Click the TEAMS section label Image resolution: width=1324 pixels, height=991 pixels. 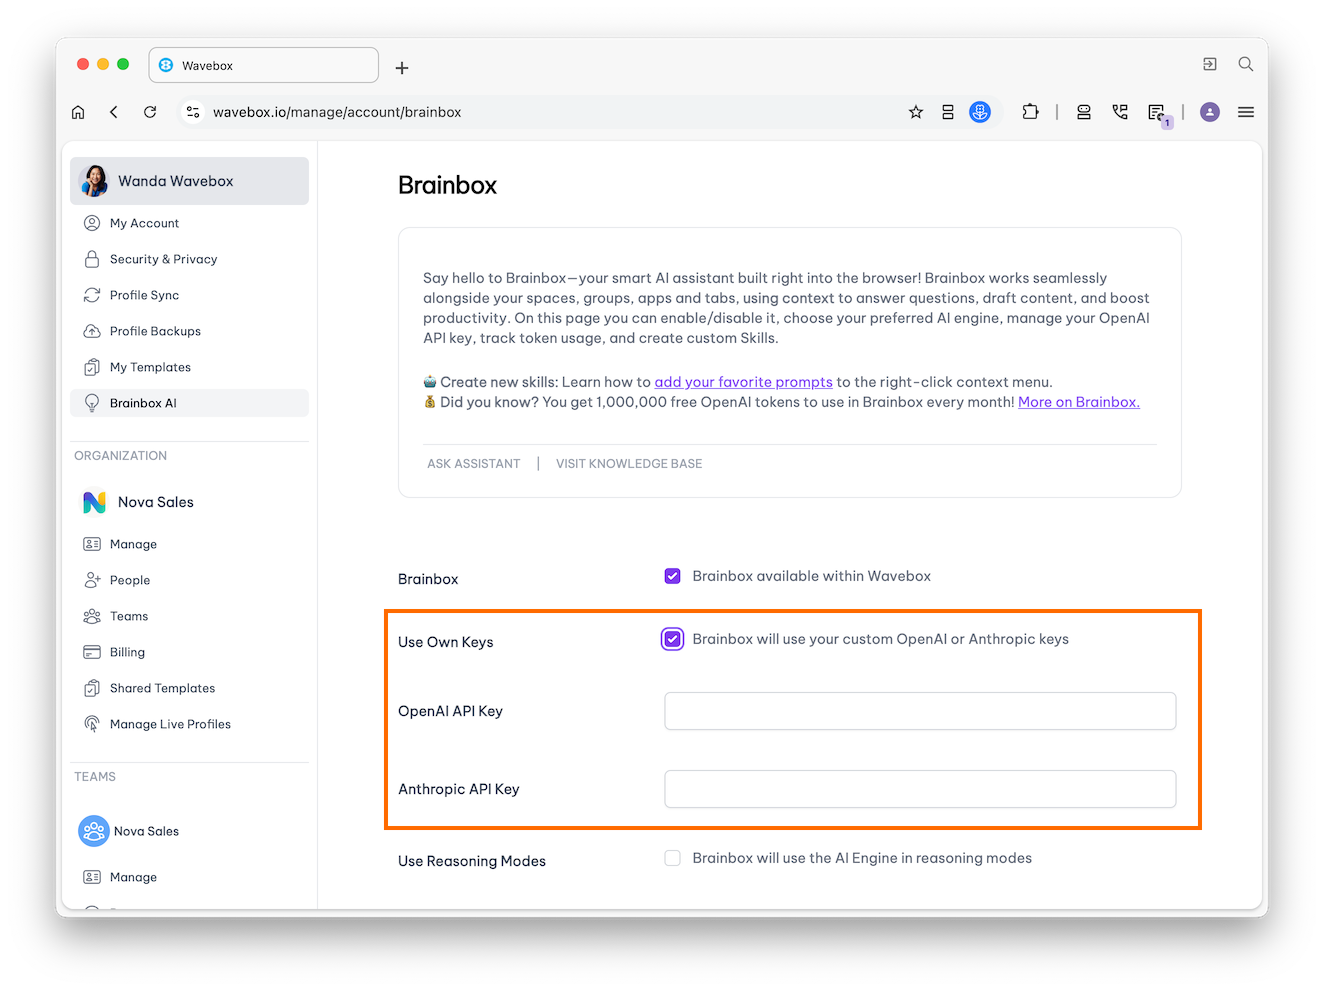point(95,776)
